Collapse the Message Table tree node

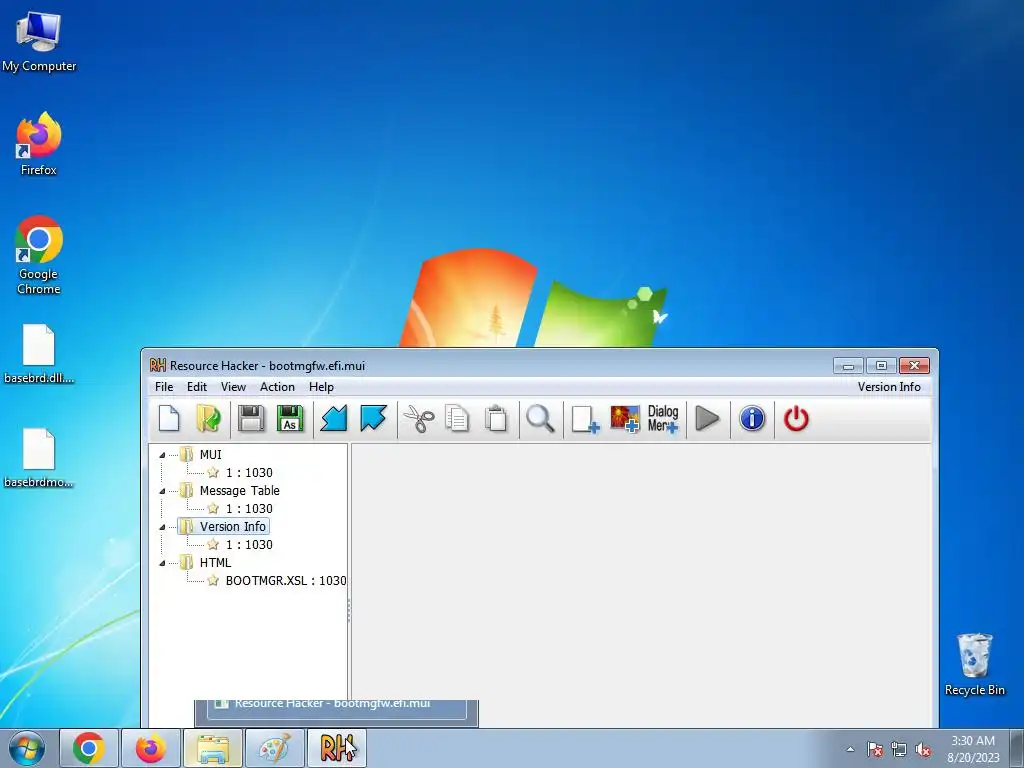click(162, 491)
